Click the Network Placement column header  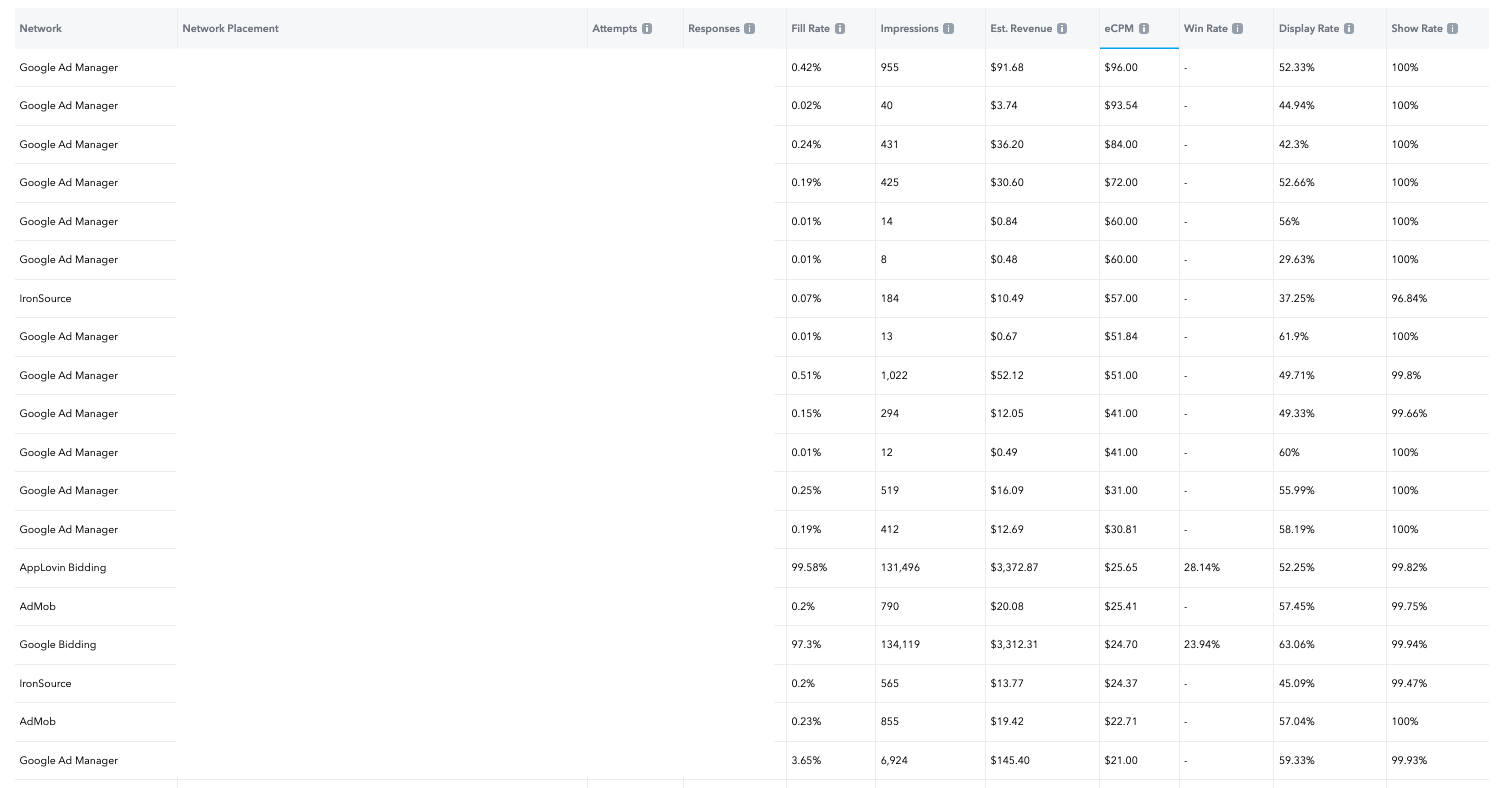pyautogui.click(x=230, y=28)
